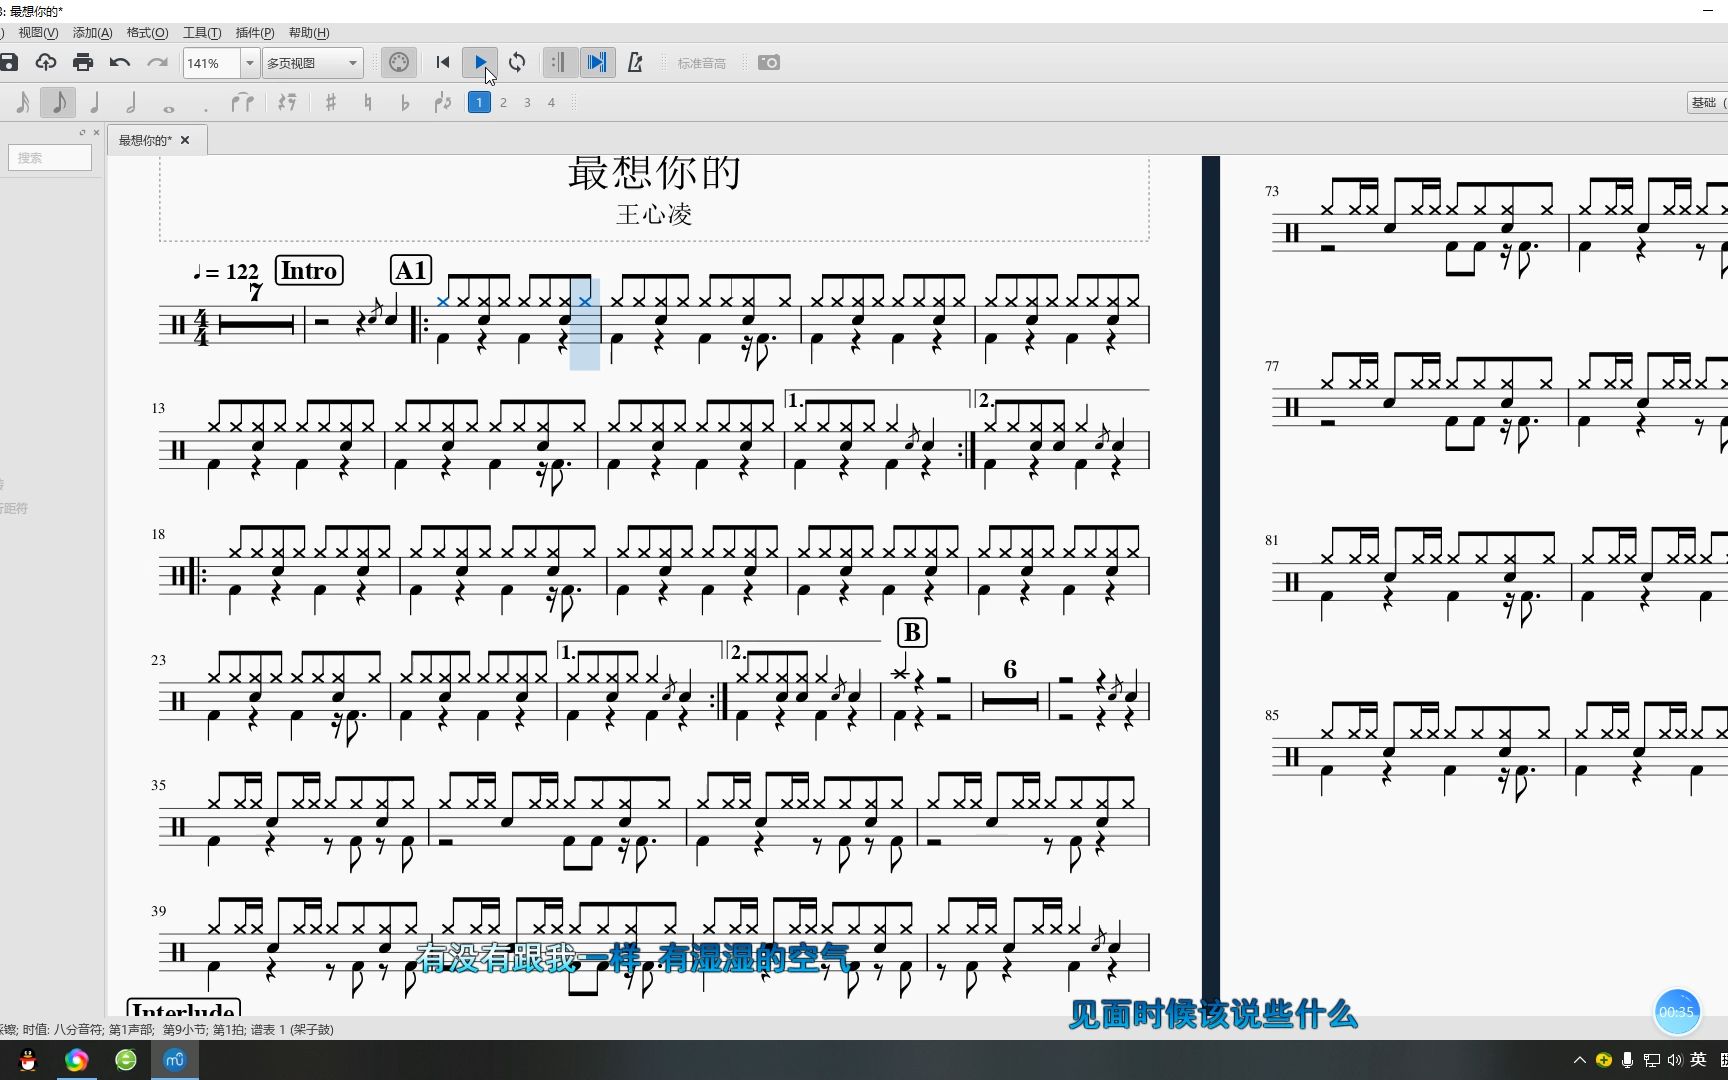Start playback with the play button
Viewport: 1728px width, 1080px height.
[x=480, y=62]
